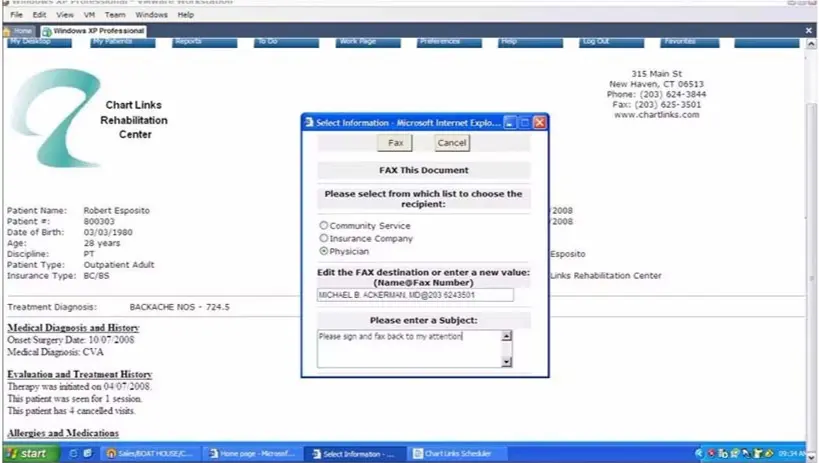Image resolution: width=819 pixels, height=463 pixels.
Task: Switch to Select Information taskbar window
Action: point(355,454)
